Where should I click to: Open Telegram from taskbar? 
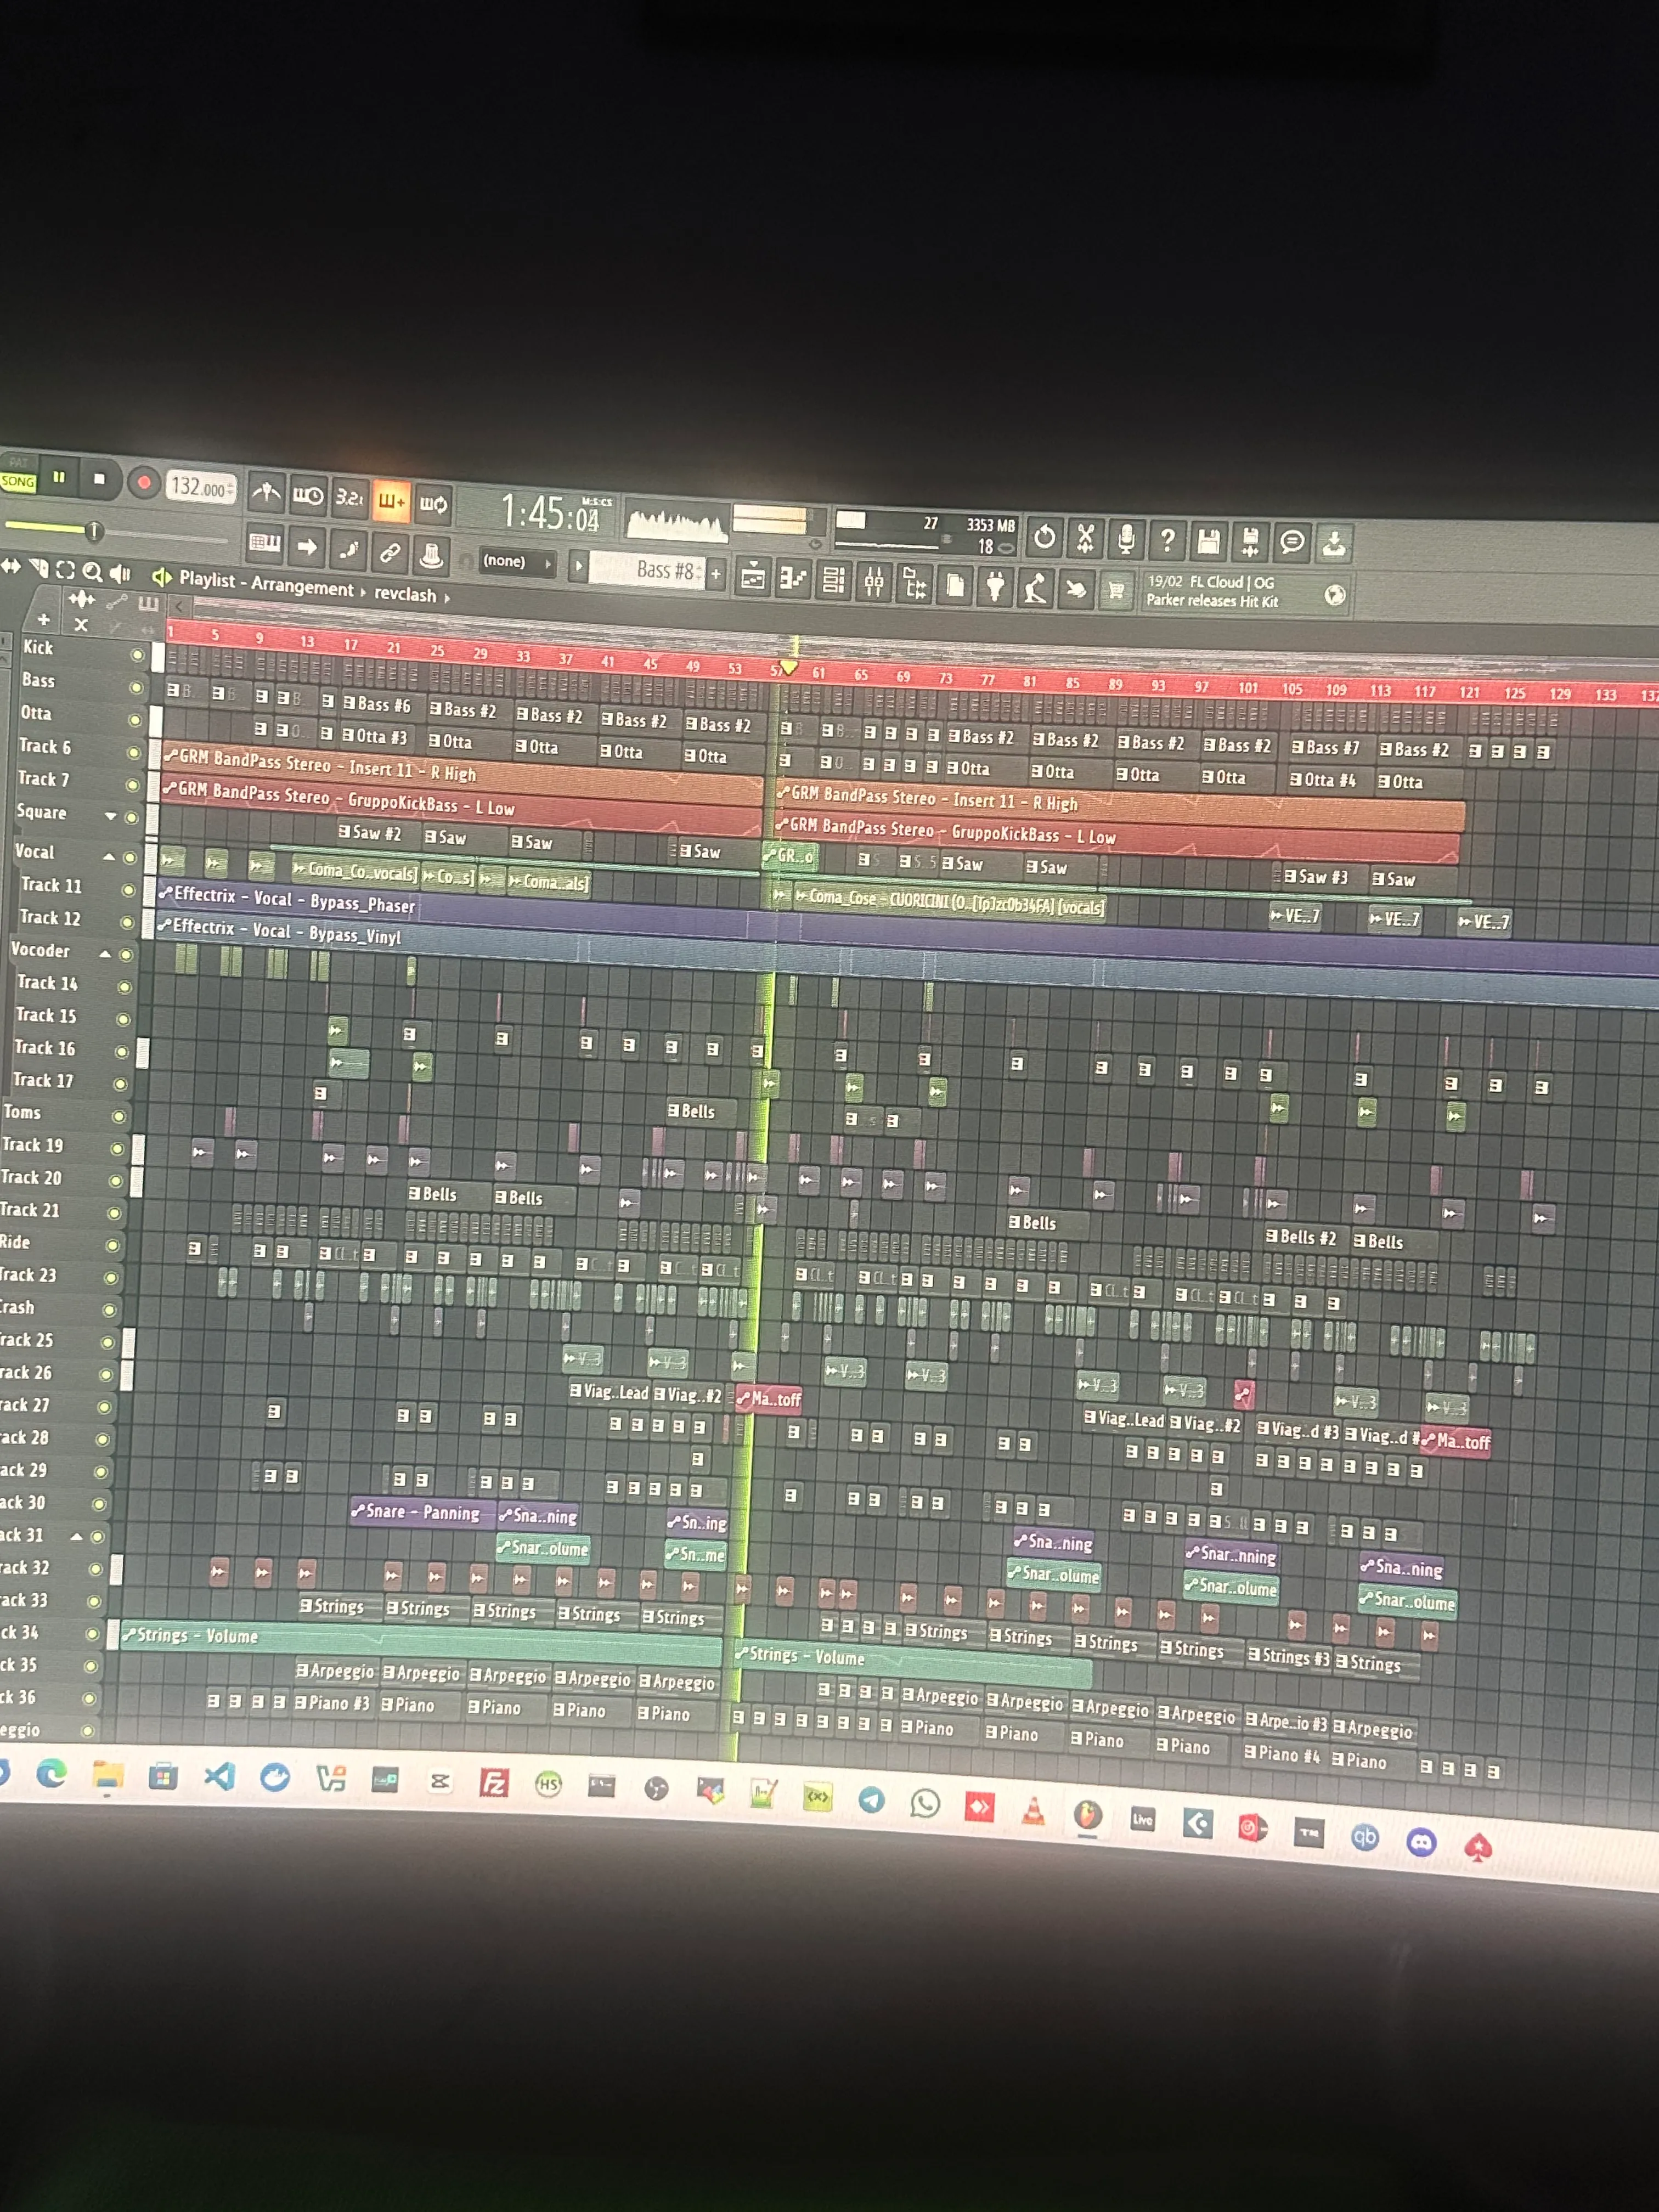pos(871,1801)
